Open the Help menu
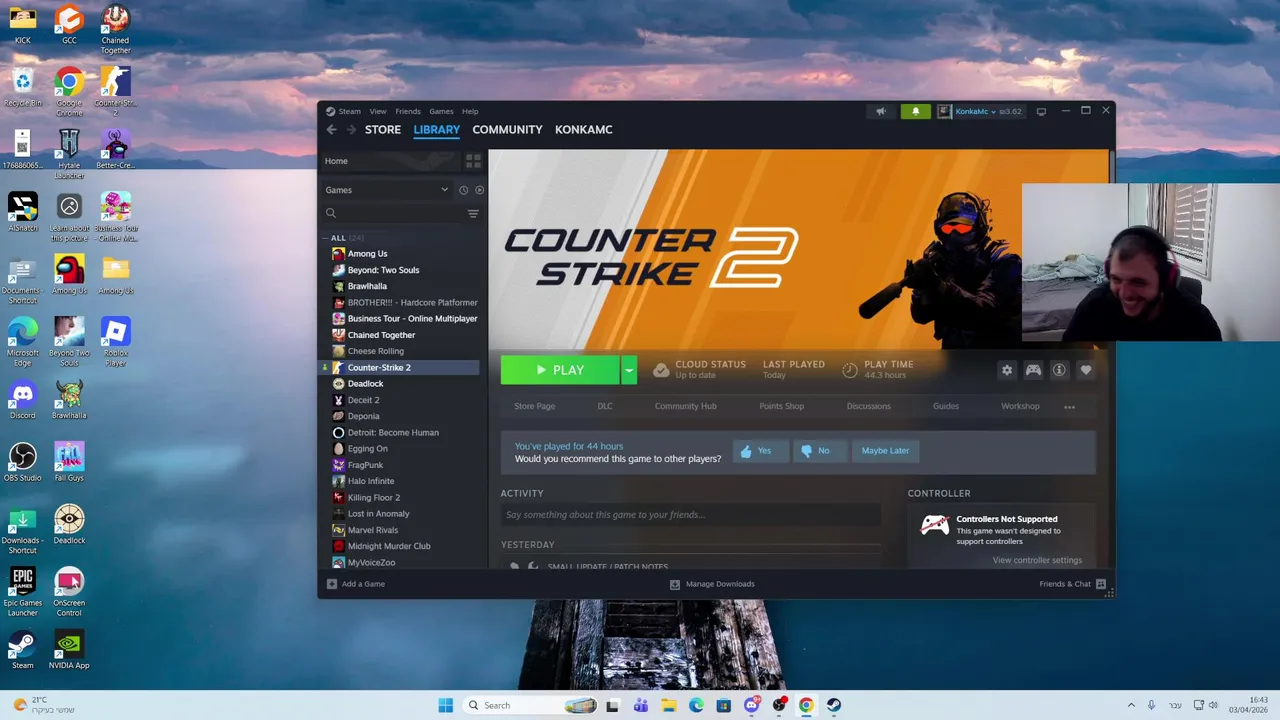Viewport: 1280px width, 720px height. pyautogui.click(x=470, y=111)
